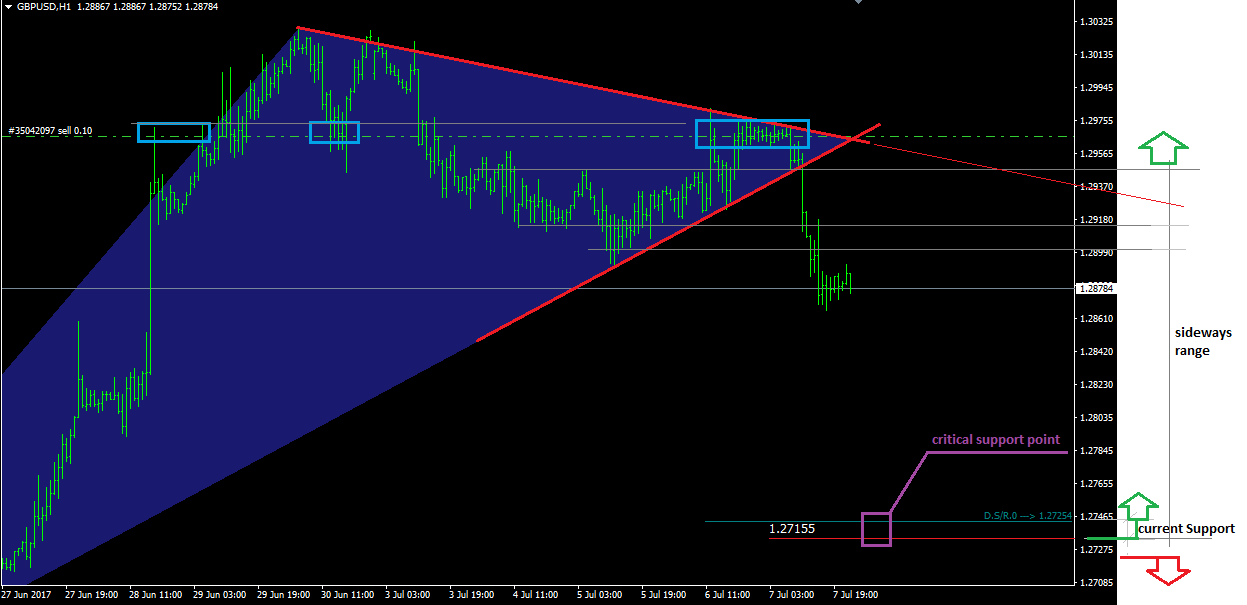Click price axis label 1.29180
The image size is (1247, 605).
tap(1097, 220)
